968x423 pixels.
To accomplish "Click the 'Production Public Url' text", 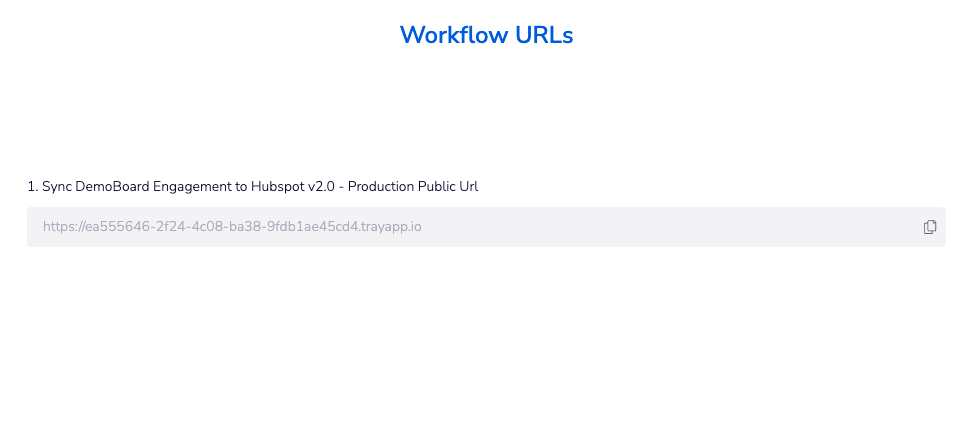I will coord(413,186).
